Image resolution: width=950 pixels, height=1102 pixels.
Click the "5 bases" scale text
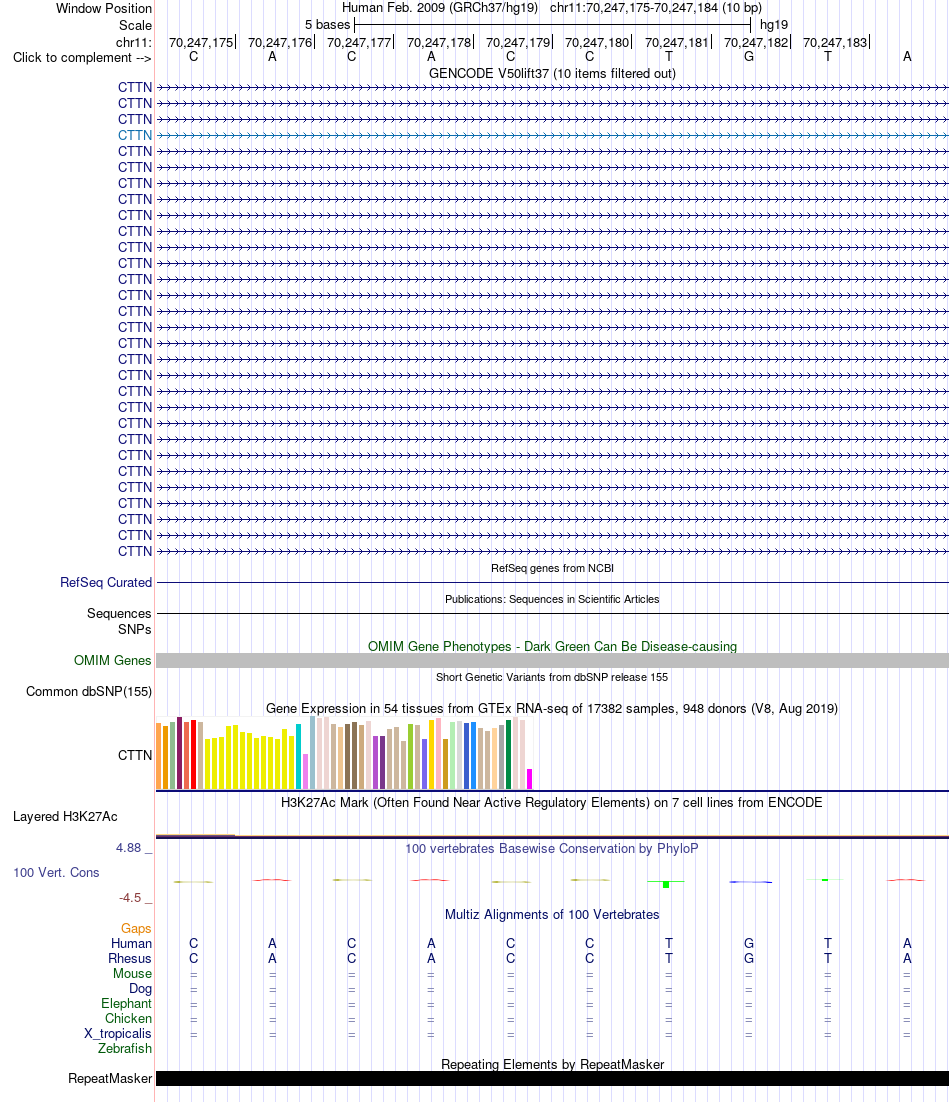327,25
